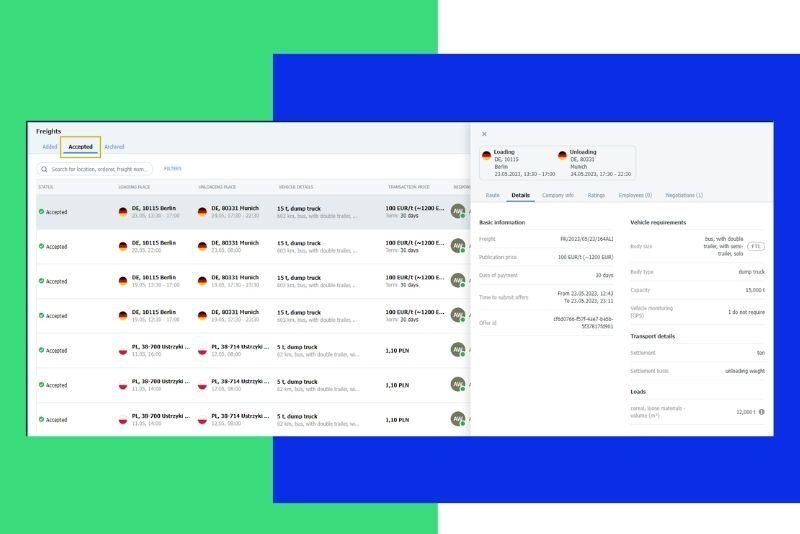Click the FTL badge next to body size

tap(756, 246)
